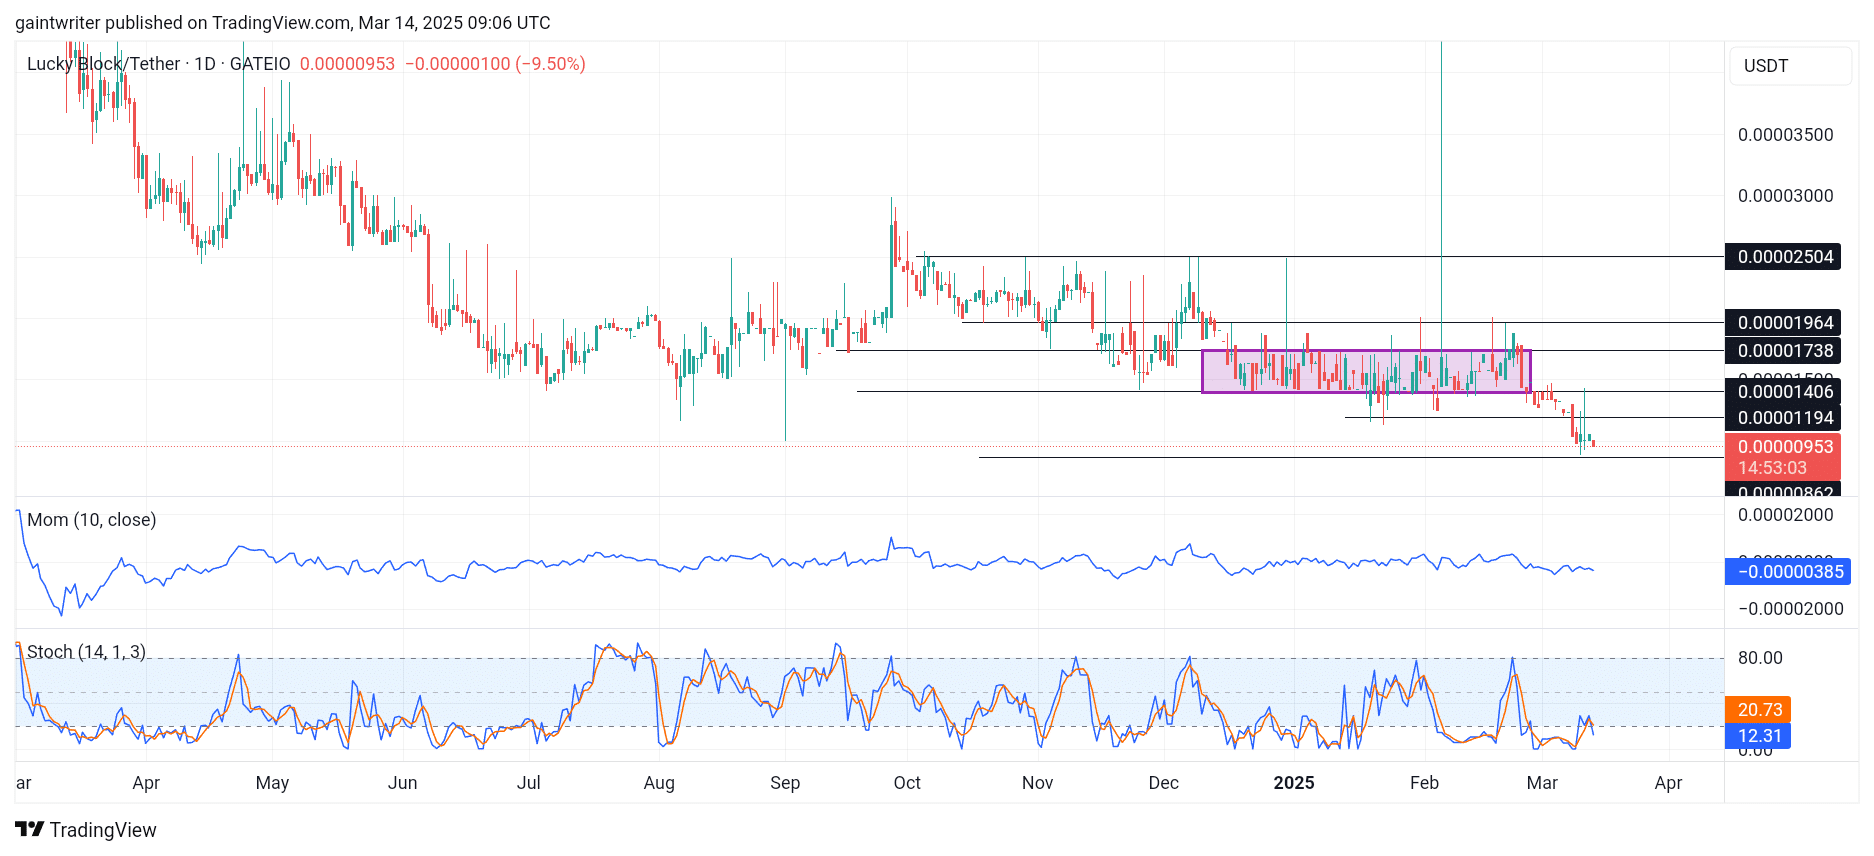The image size is (1874, 856).
Task: Click the momentum value −0.00000385 label
Action: [1789, 572]
